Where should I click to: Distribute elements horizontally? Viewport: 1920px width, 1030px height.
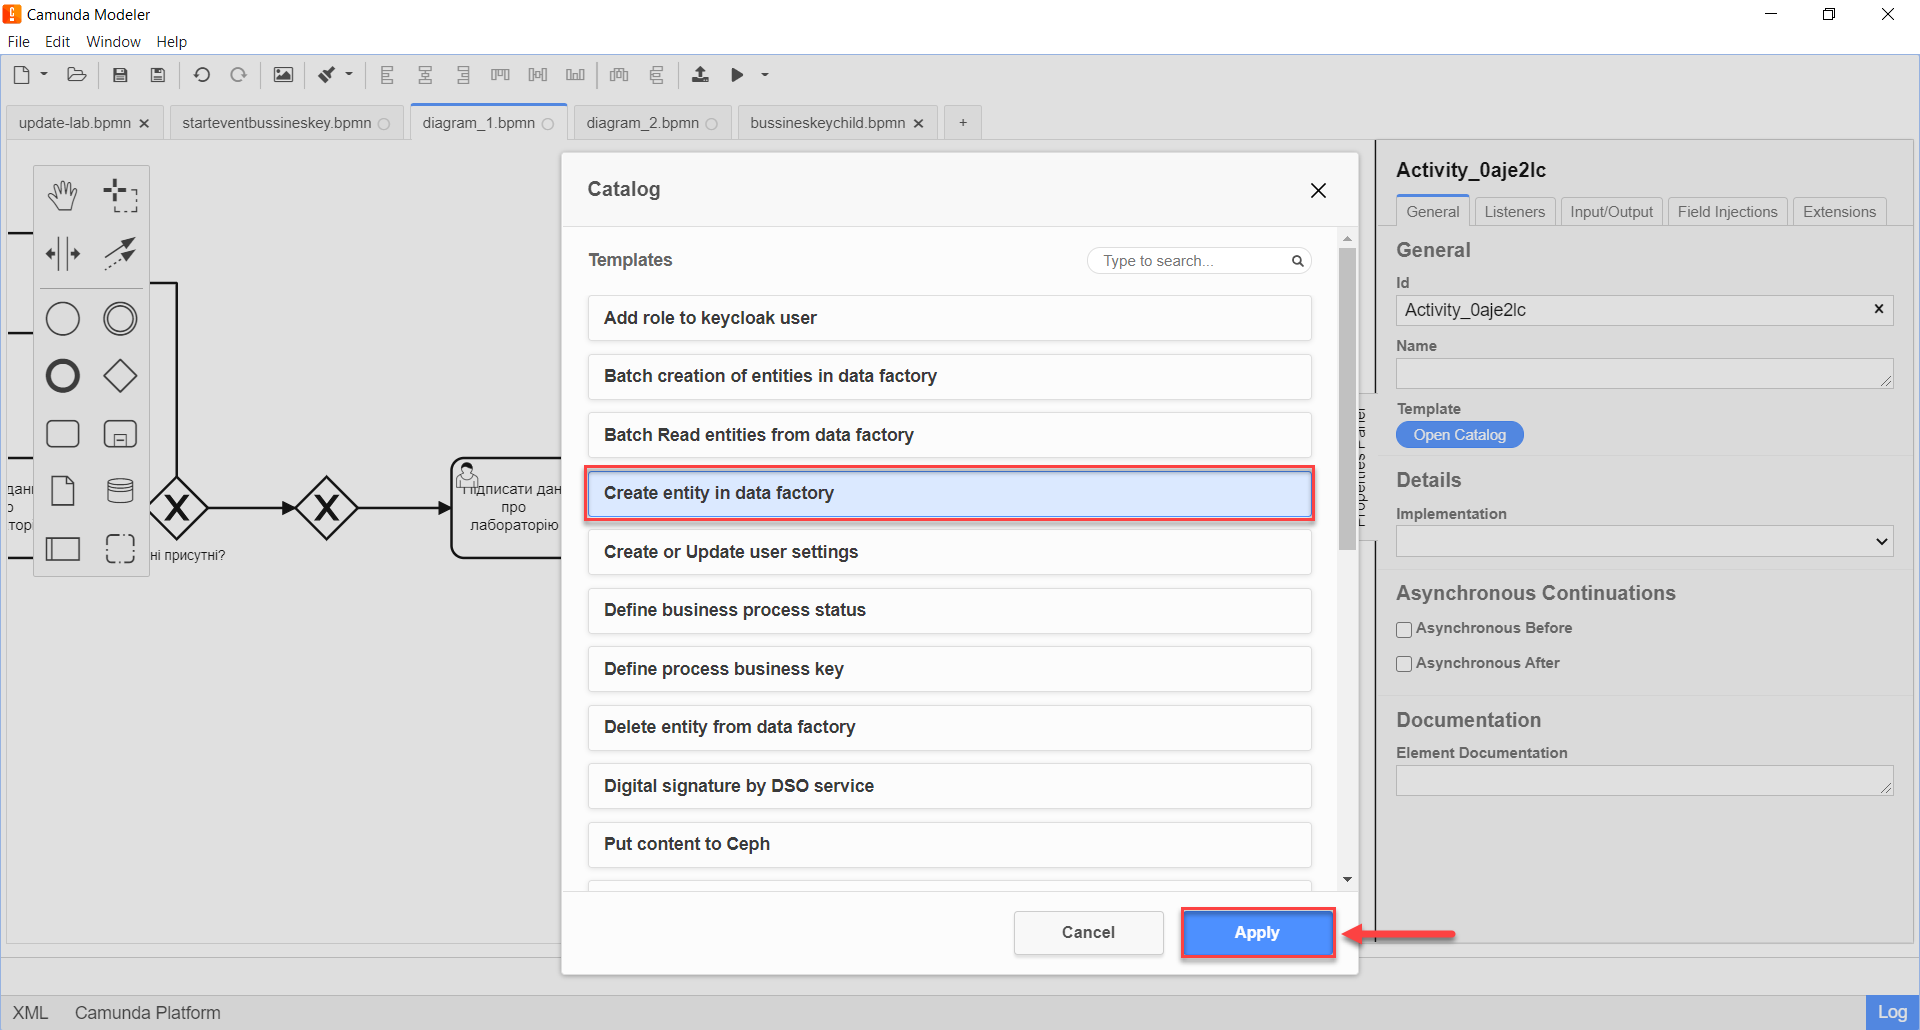(619, 75)
